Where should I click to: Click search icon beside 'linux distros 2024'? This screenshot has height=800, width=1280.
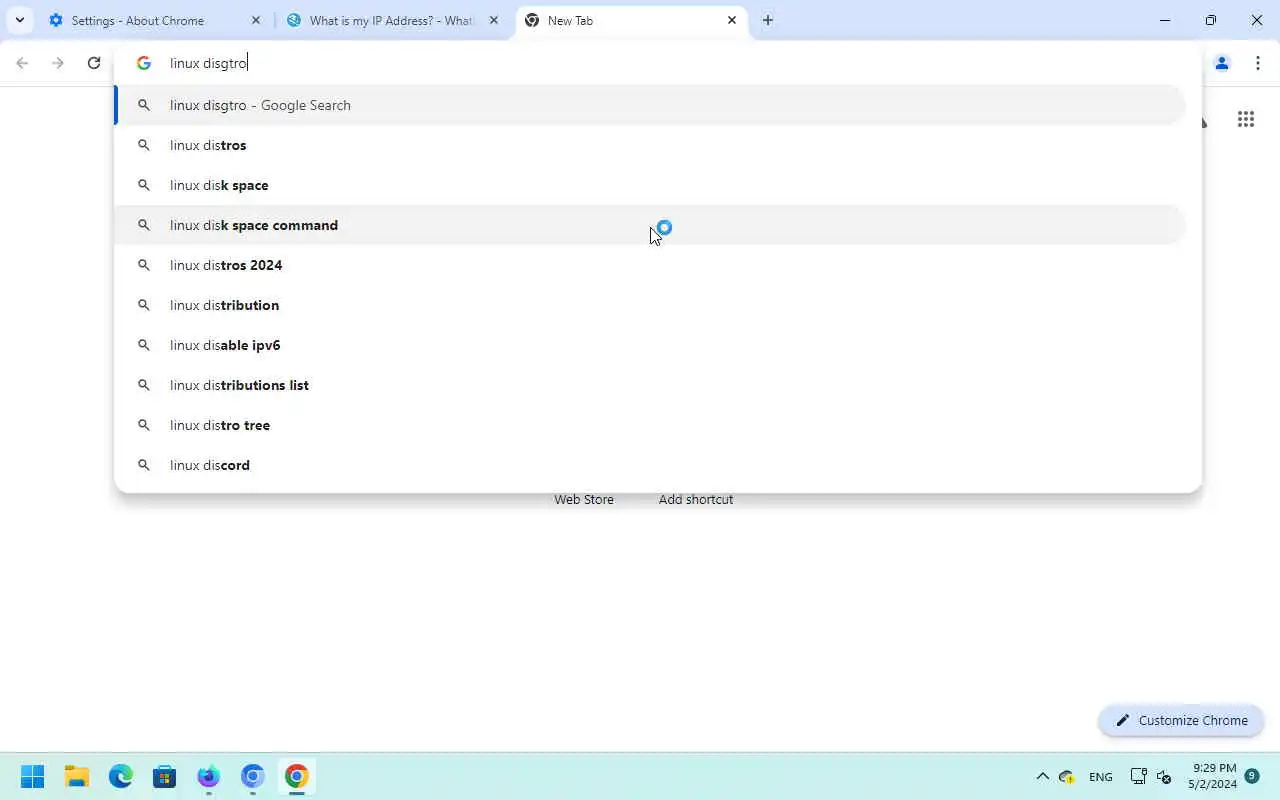pyautogui.click(x=144, y=265)
